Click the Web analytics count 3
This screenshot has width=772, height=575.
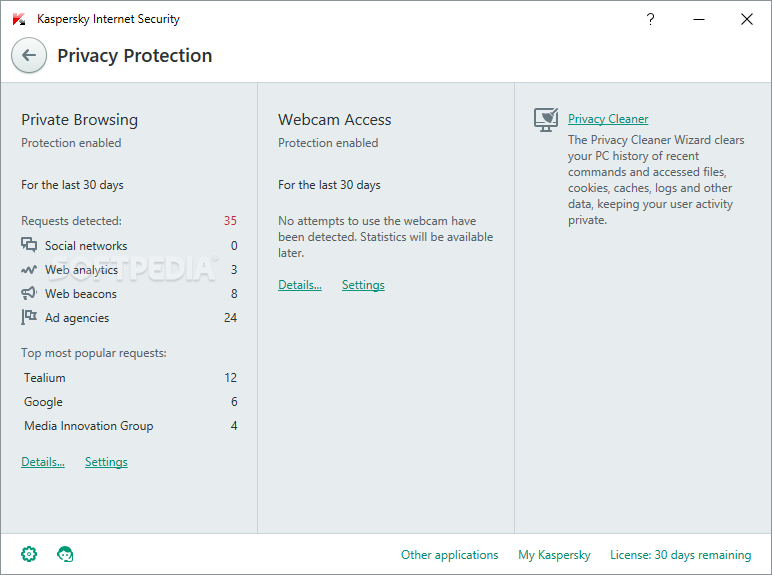pyautogui.click(x=234, y=270)
